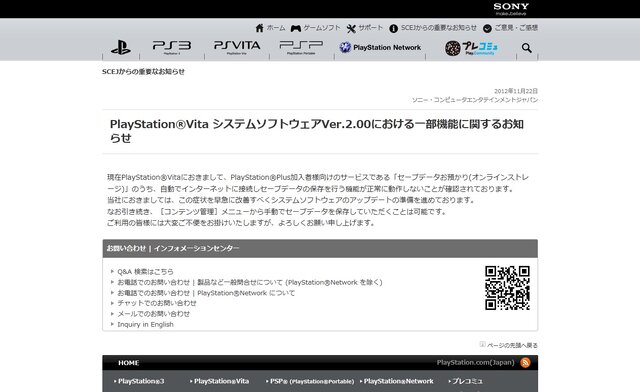Open メールでのお問い合わせ mail link
The width and height of the screenshot is (640, 392).
tap(153, 314)
